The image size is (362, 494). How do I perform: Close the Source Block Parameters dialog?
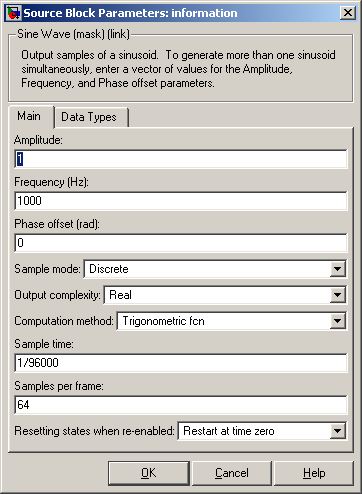click(x=348, y=13)
